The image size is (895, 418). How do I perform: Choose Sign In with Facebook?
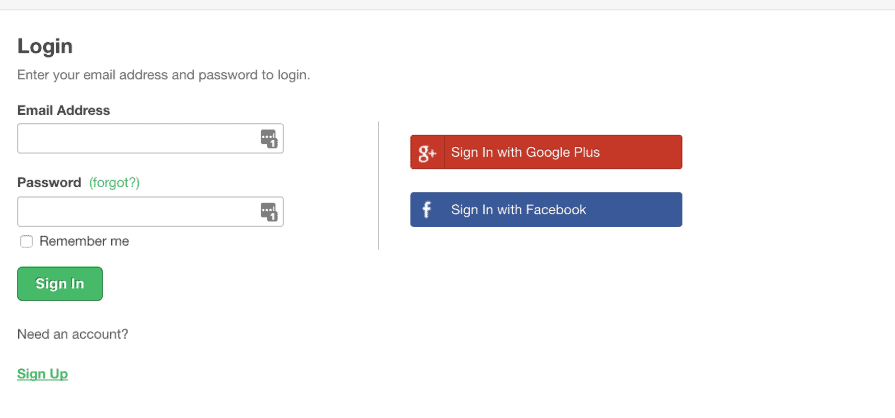(x=545, y=210)
